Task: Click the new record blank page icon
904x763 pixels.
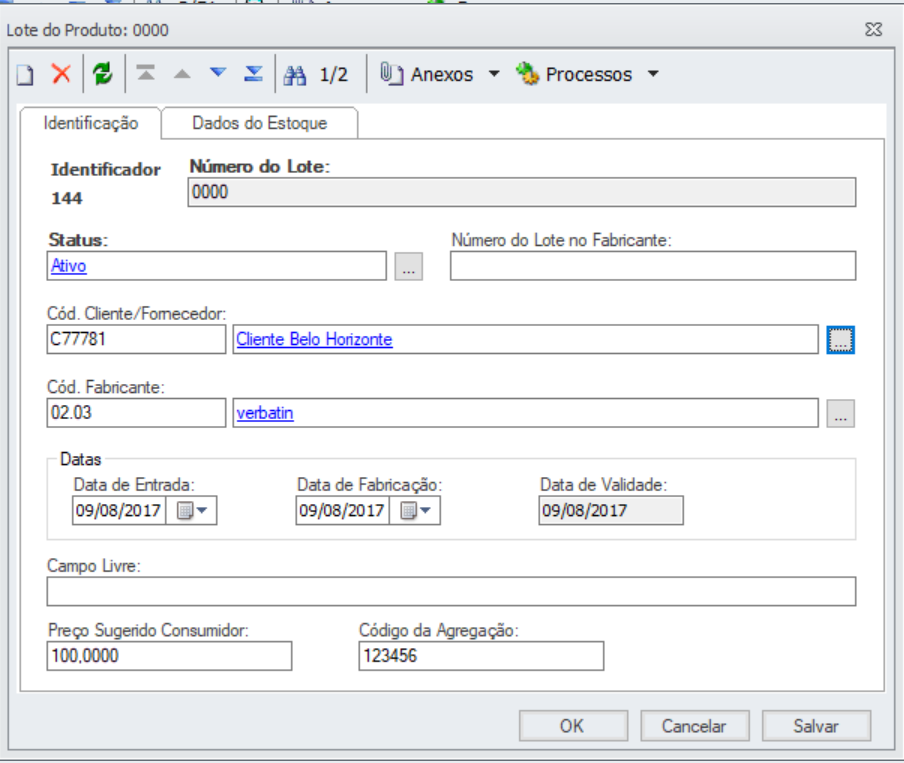Action: 25,74
